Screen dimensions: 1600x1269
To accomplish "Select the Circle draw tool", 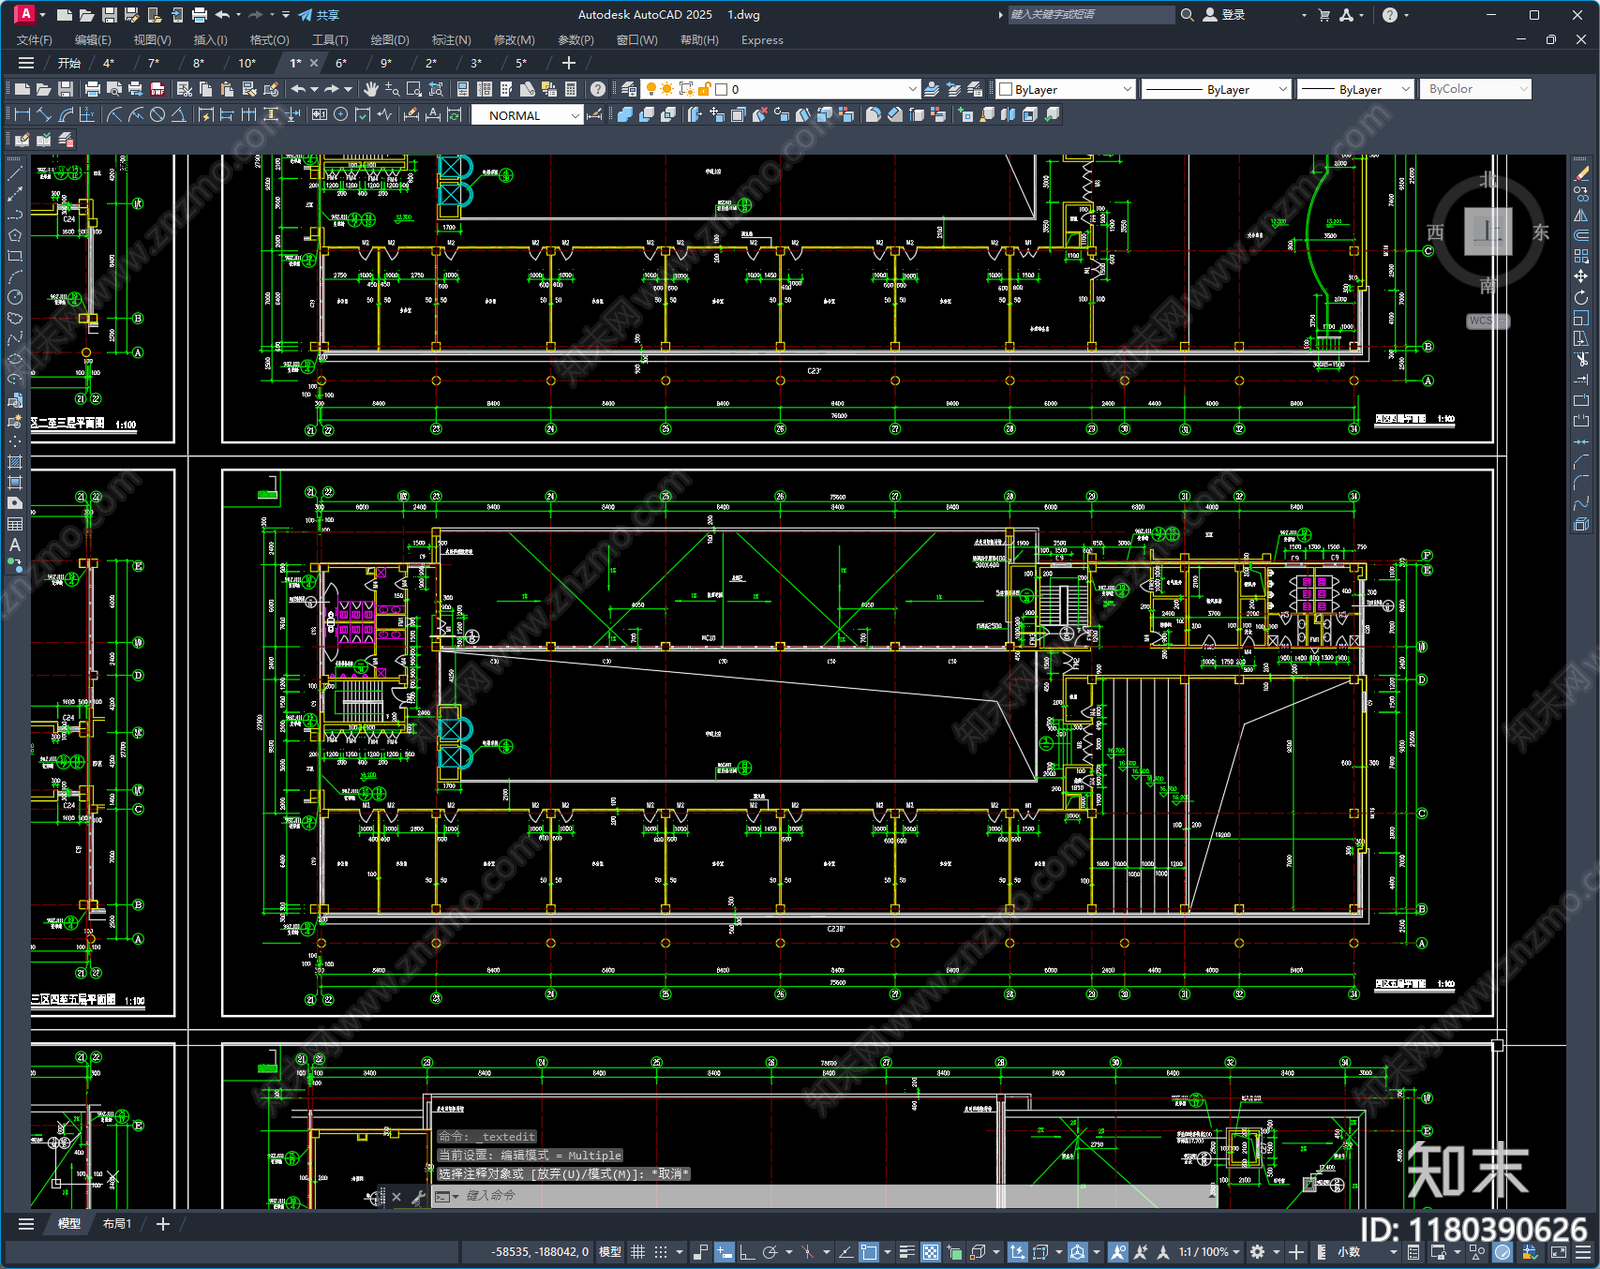I will pos(15,297).
